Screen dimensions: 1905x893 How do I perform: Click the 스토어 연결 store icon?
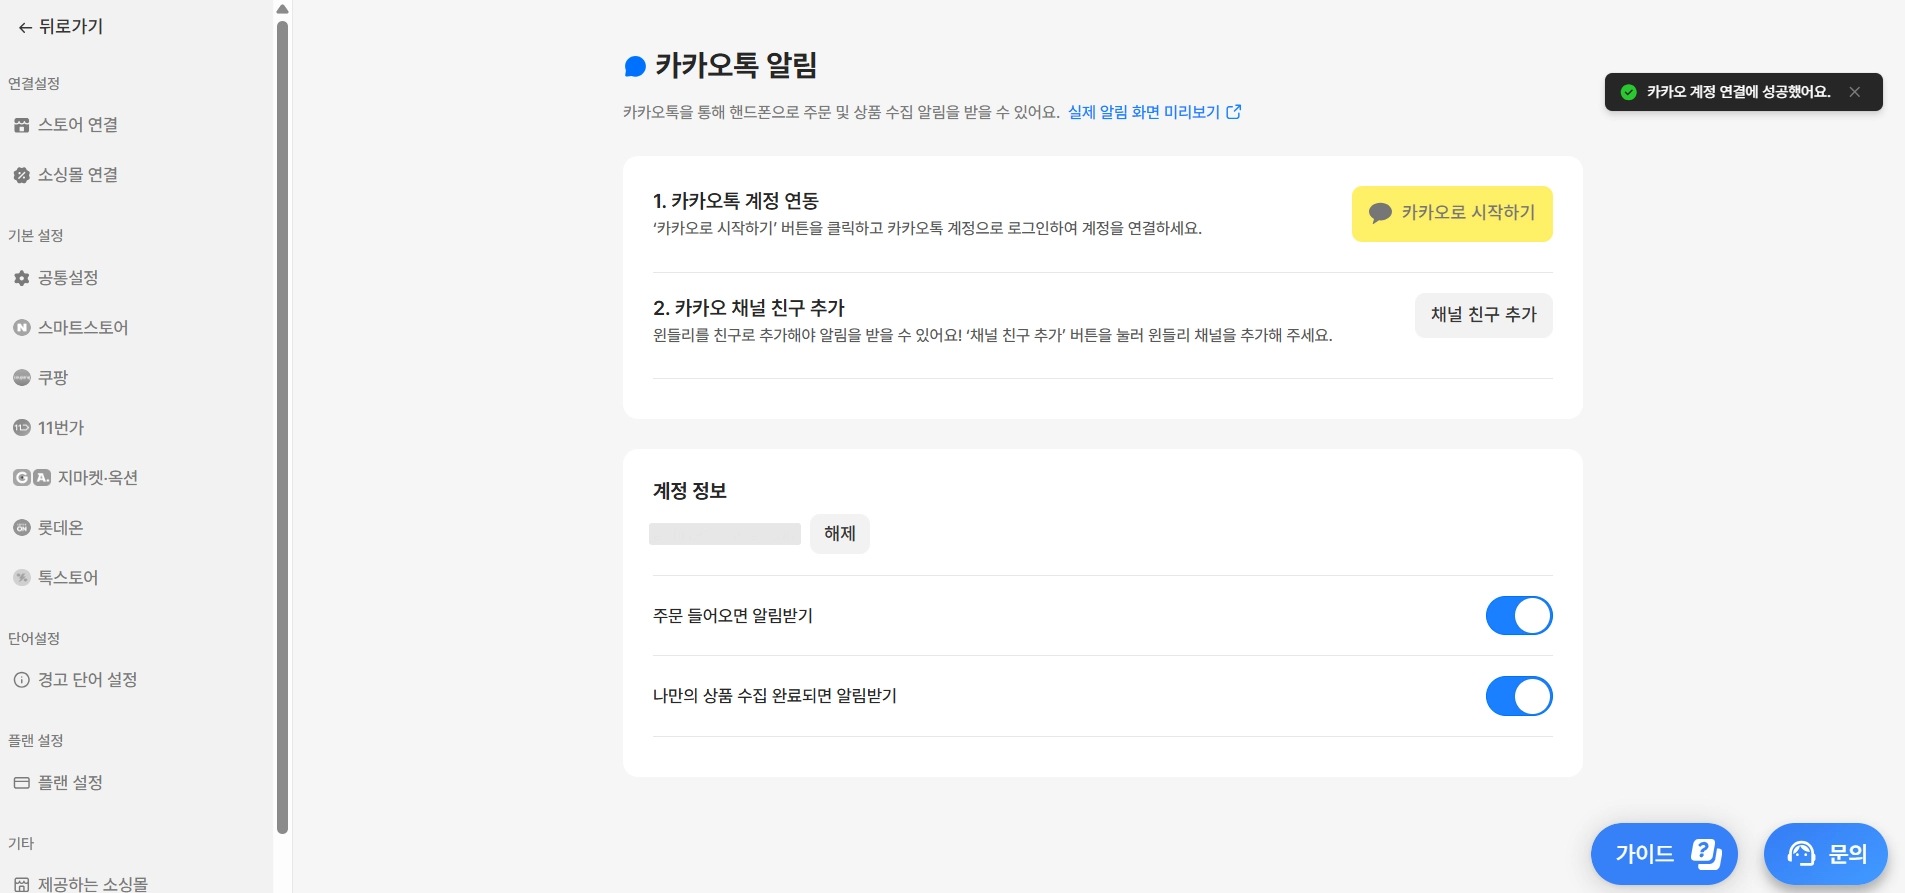click(22, 125)
